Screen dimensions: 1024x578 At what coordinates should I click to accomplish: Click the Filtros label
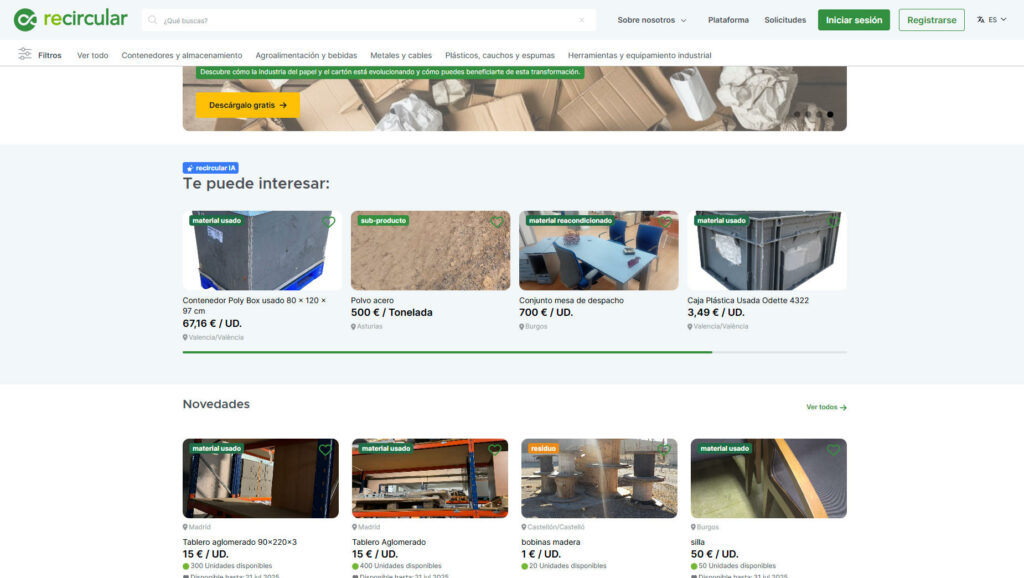pyautogui.click(x=50, y=56)
